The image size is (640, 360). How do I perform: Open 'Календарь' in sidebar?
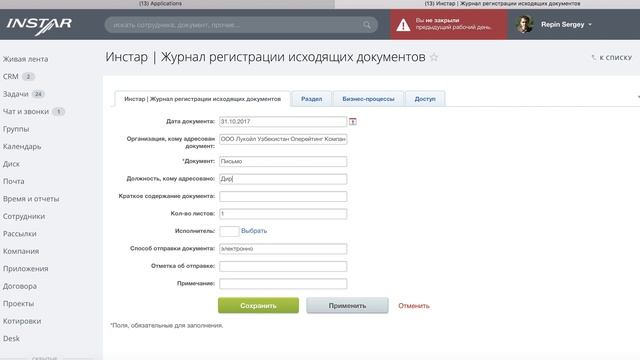coord(22,147)
